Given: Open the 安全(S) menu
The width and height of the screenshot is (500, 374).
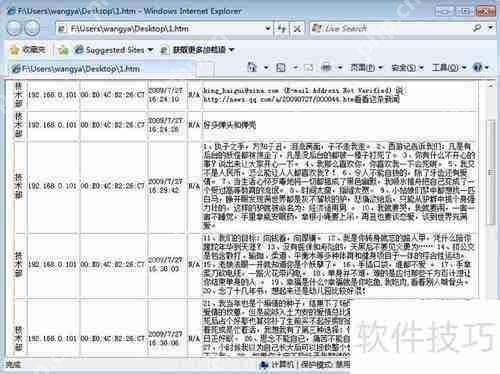Looking at the screenshot, I should pos(407,68).
